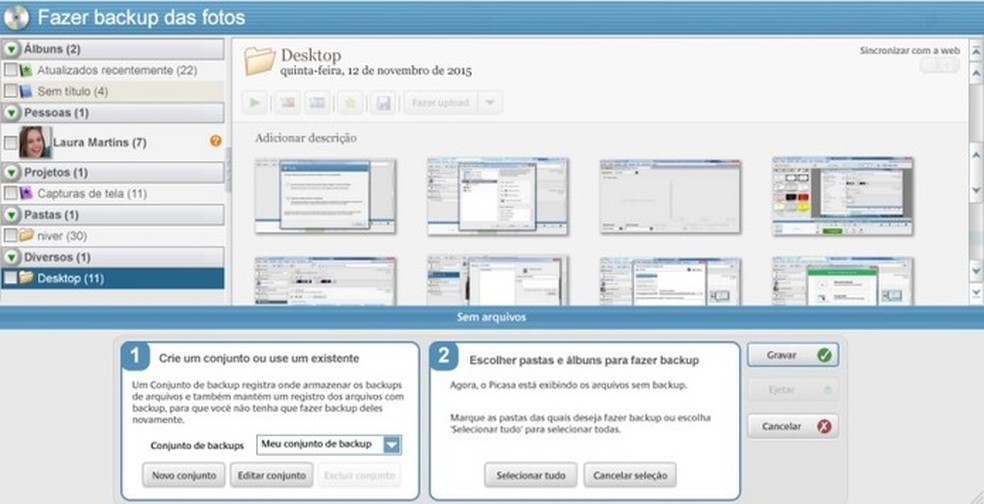Image resolution: width=984 pixels, height=504 pixels.
Task: Click the Cancelar button
Action: pyautogui.click(x=793, y=426)
